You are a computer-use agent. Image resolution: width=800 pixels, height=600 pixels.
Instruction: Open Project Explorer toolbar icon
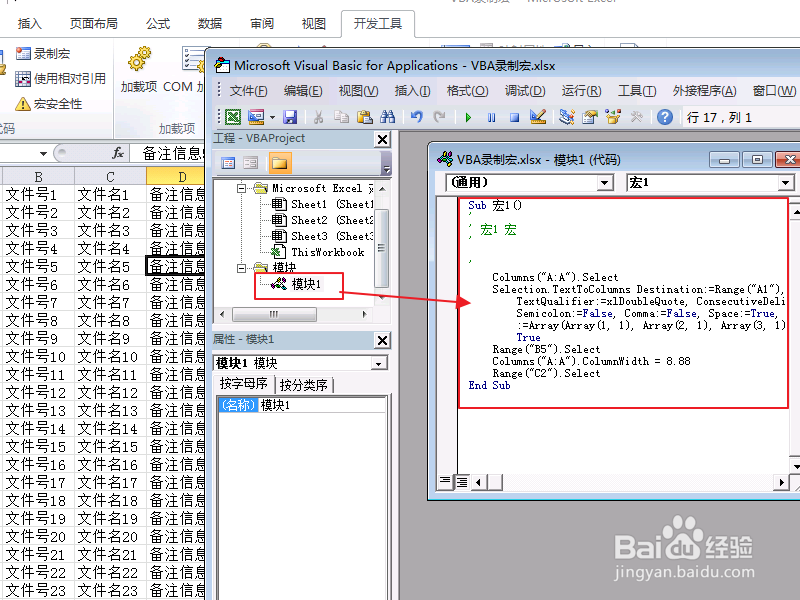567,117
